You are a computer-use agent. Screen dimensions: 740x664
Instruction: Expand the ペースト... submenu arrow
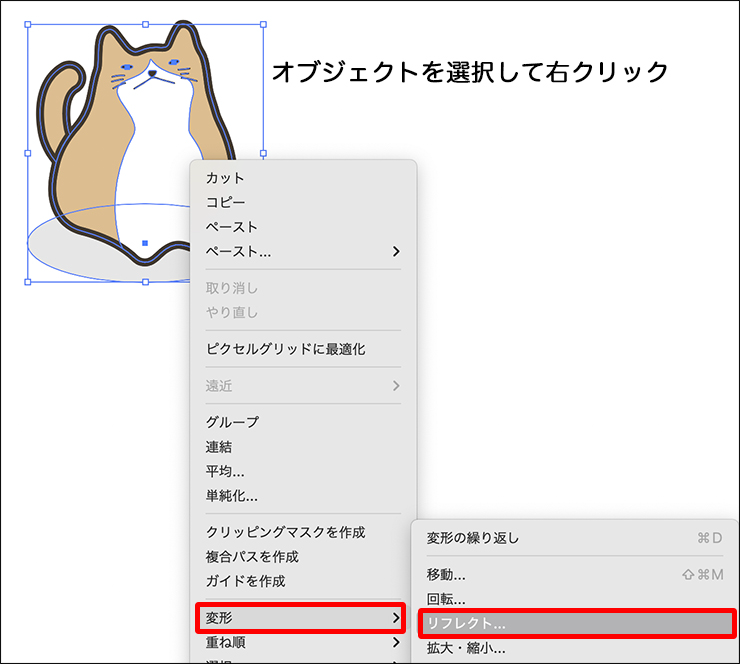(x=396, y=251)
